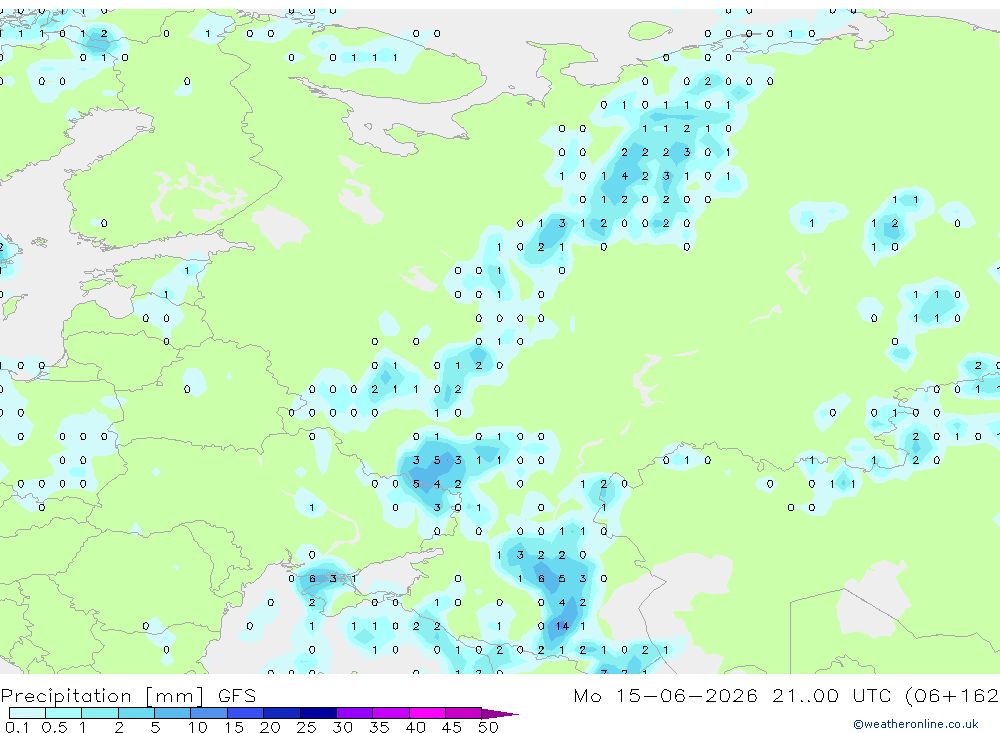Image resolution: width=1000 pixels, height=733 pixels.
Task: Click the 35–40 mm legend swatch
Action: point(391,713)
